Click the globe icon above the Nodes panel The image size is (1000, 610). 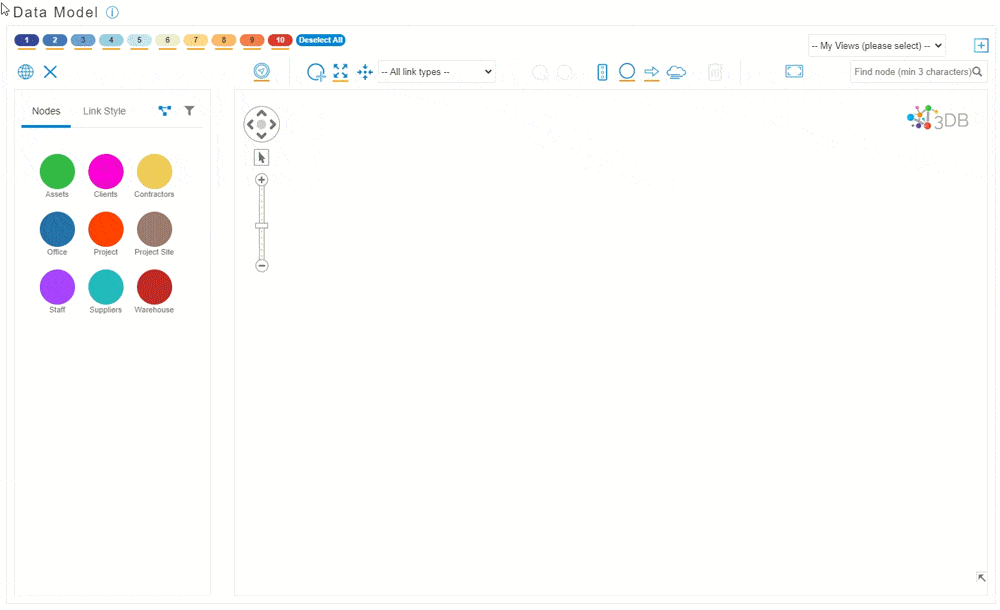click(x=25, y=71)
